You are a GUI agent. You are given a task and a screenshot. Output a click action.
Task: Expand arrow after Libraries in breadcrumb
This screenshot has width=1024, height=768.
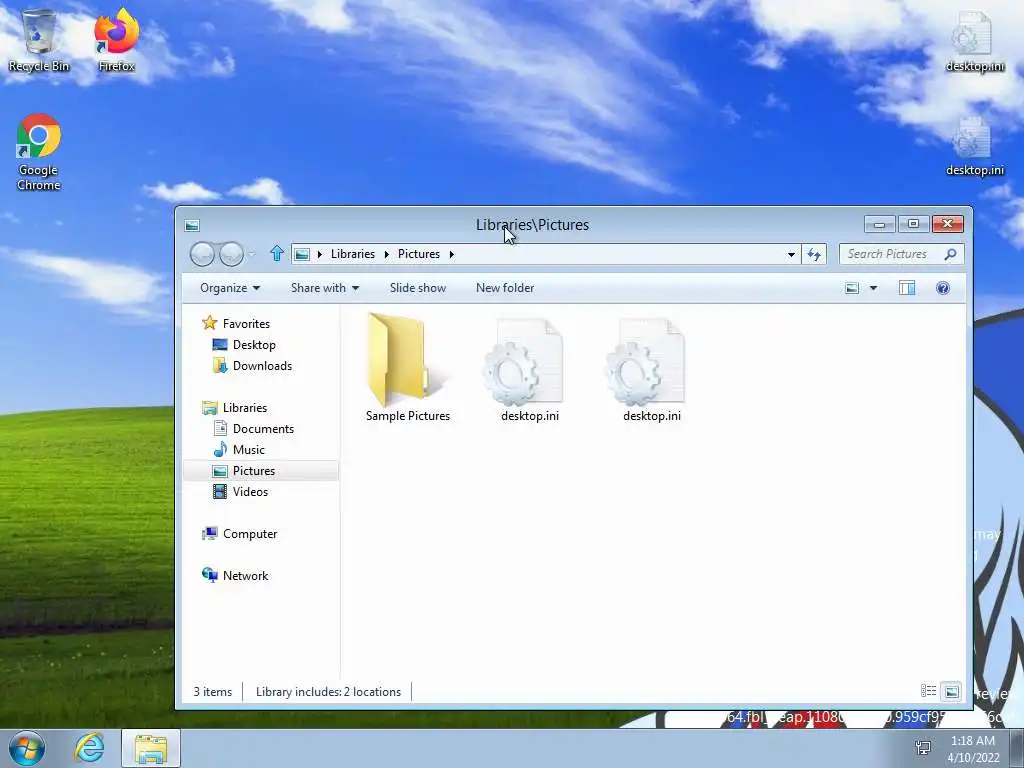click(x=386, y=254)
